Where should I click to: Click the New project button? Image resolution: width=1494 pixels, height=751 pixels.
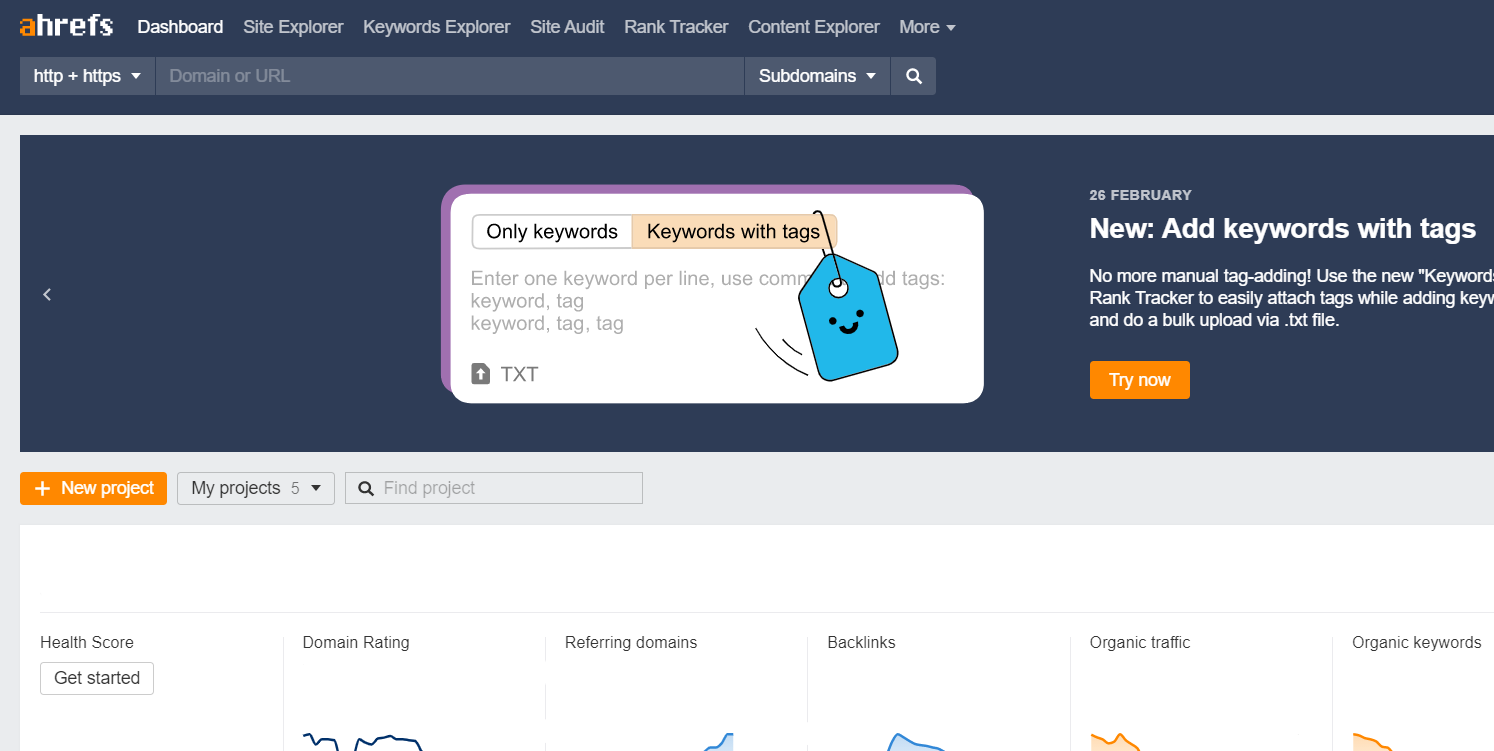coord(93,488)
